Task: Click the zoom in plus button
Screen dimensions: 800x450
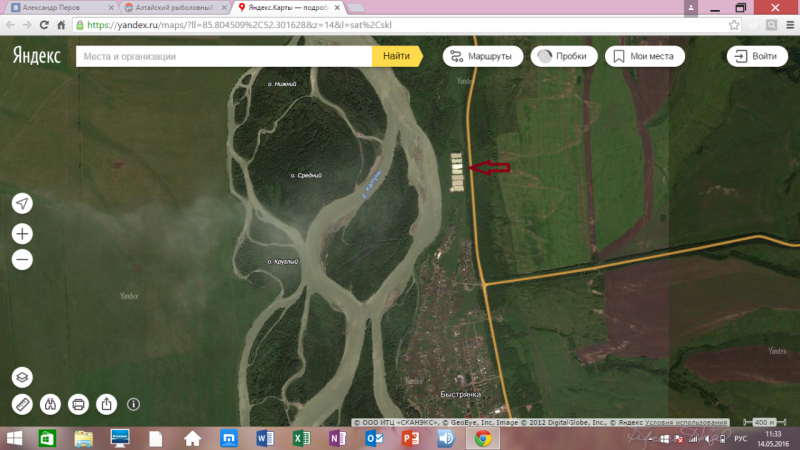Action: [x=22, y=233]
